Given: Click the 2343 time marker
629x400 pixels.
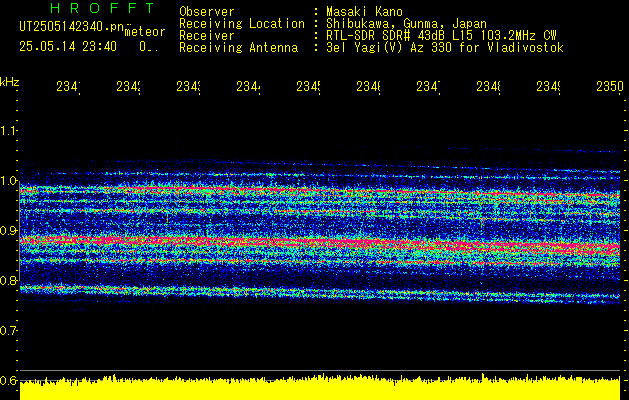Looking at the screenshot, I should (188, 87).
